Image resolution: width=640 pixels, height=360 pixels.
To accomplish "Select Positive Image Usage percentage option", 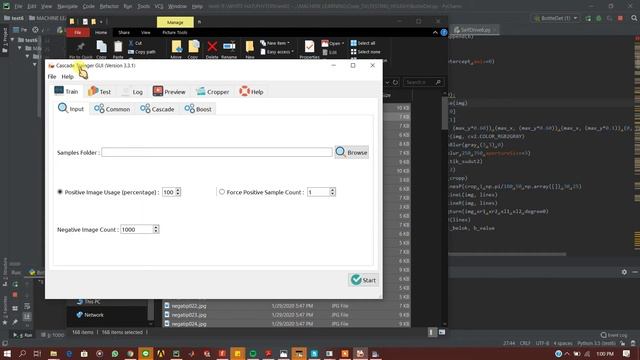I will [60, 192].
